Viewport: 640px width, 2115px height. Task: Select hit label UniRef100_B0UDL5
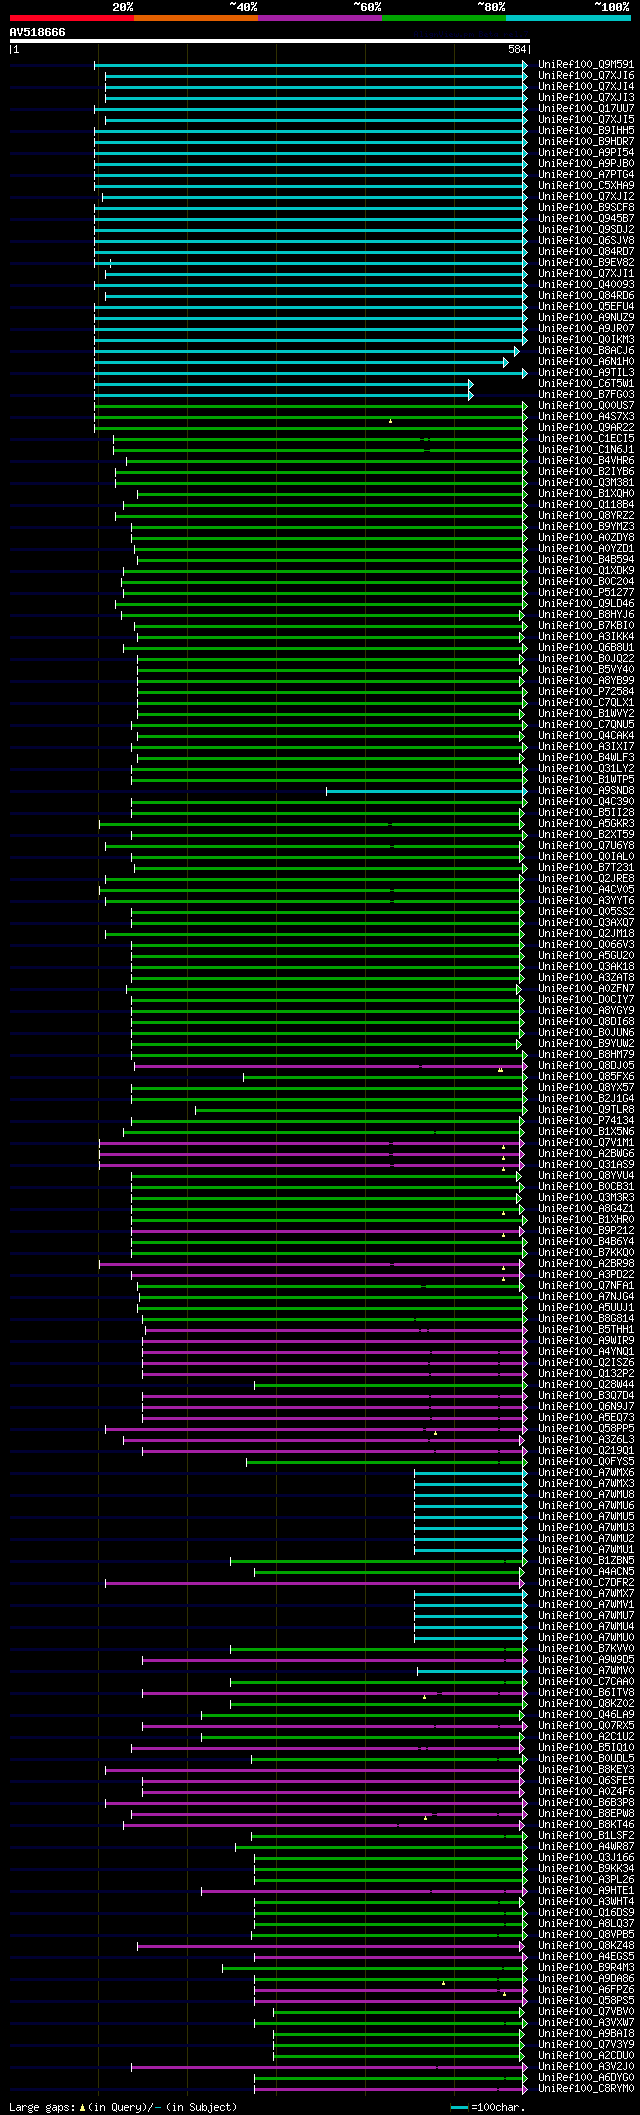(x=586, y=1759)
